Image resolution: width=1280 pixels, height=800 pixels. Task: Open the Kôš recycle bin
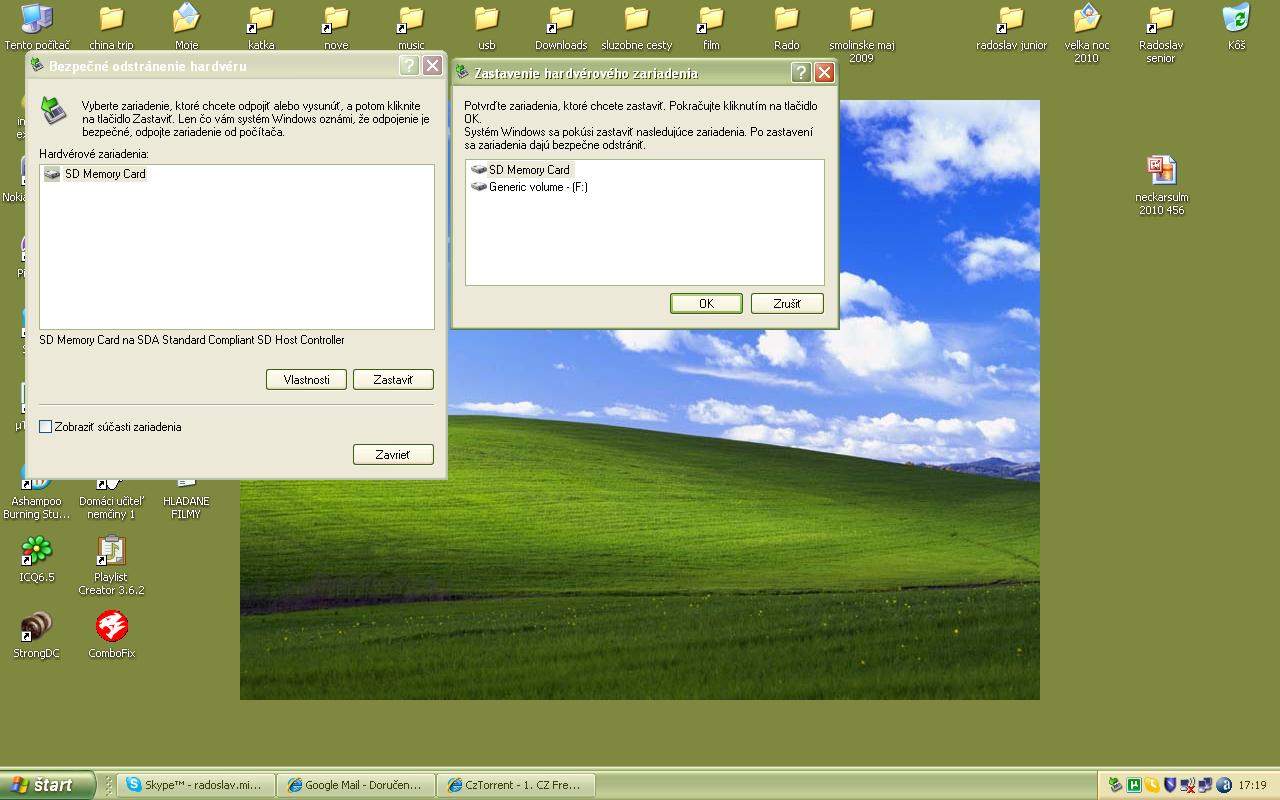pyautogui.click(x=1236, y=20)
